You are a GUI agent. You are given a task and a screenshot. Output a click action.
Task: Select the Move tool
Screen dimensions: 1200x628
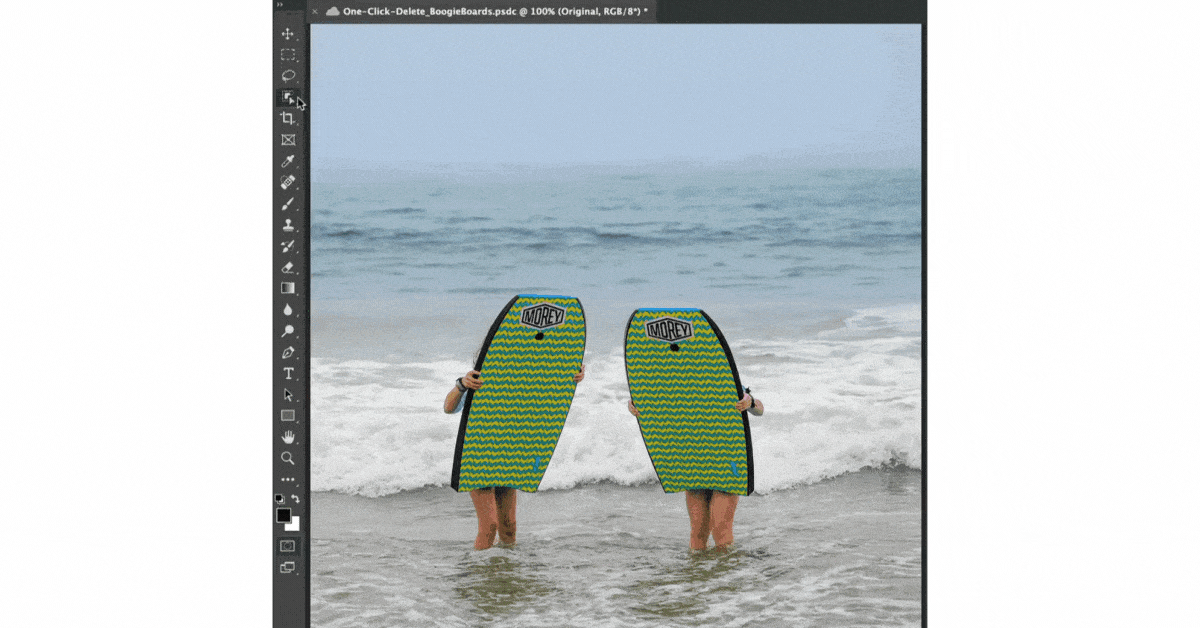pos(288,35)
